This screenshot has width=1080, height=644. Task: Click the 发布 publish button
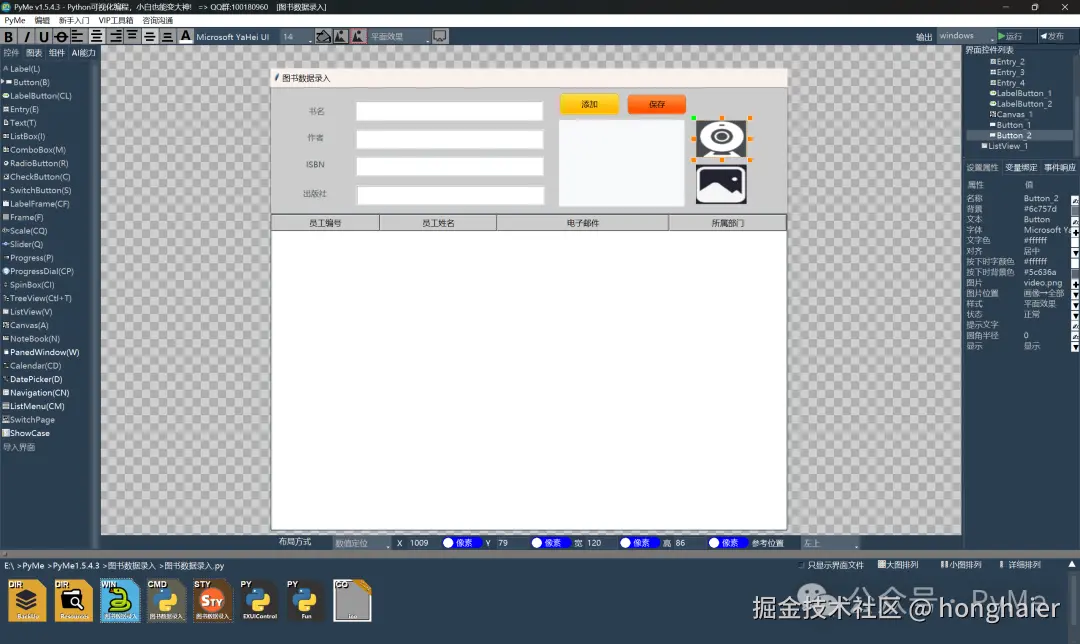(x=1056, y=36)
